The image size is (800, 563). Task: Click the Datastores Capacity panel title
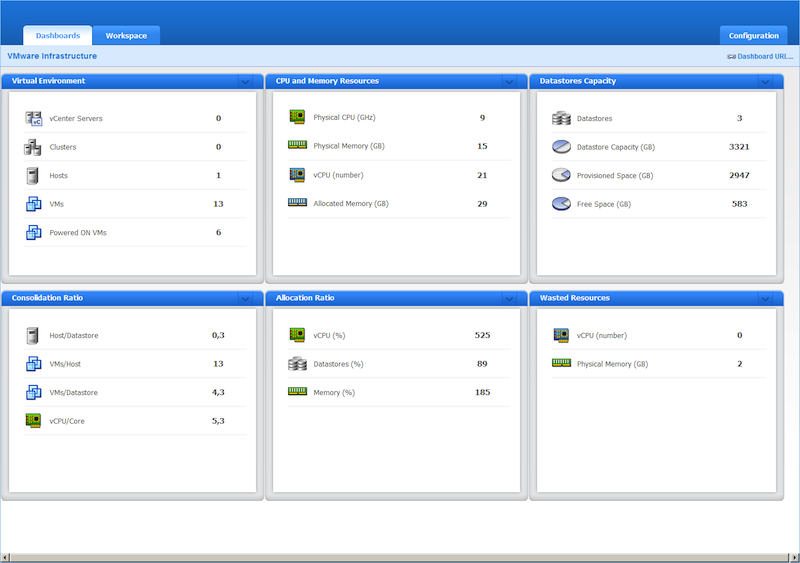coord(578,81)
